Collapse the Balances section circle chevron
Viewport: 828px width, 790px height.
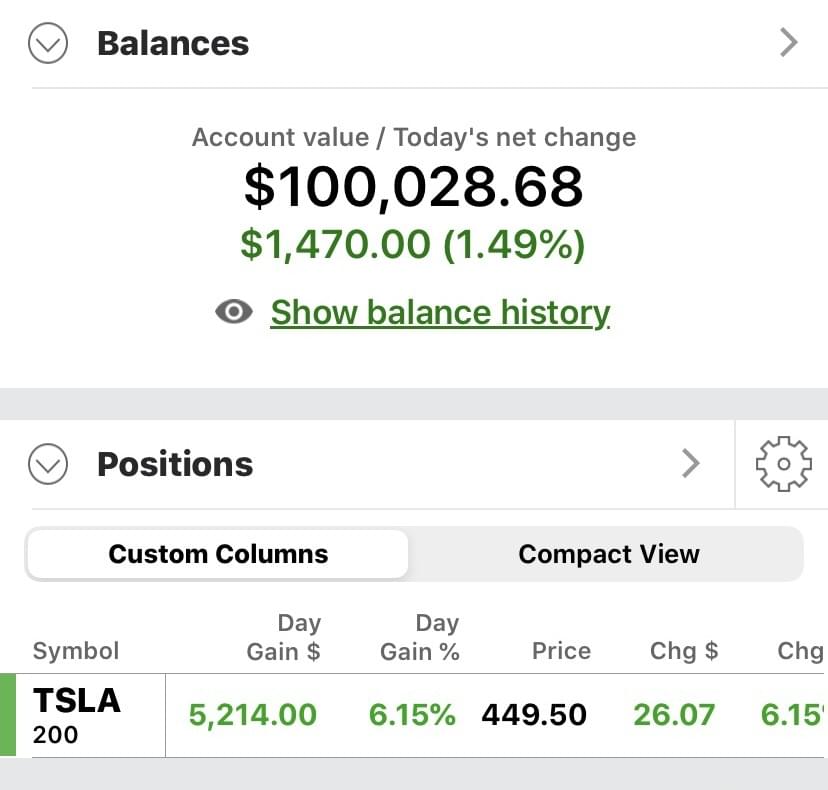(48, 44)
